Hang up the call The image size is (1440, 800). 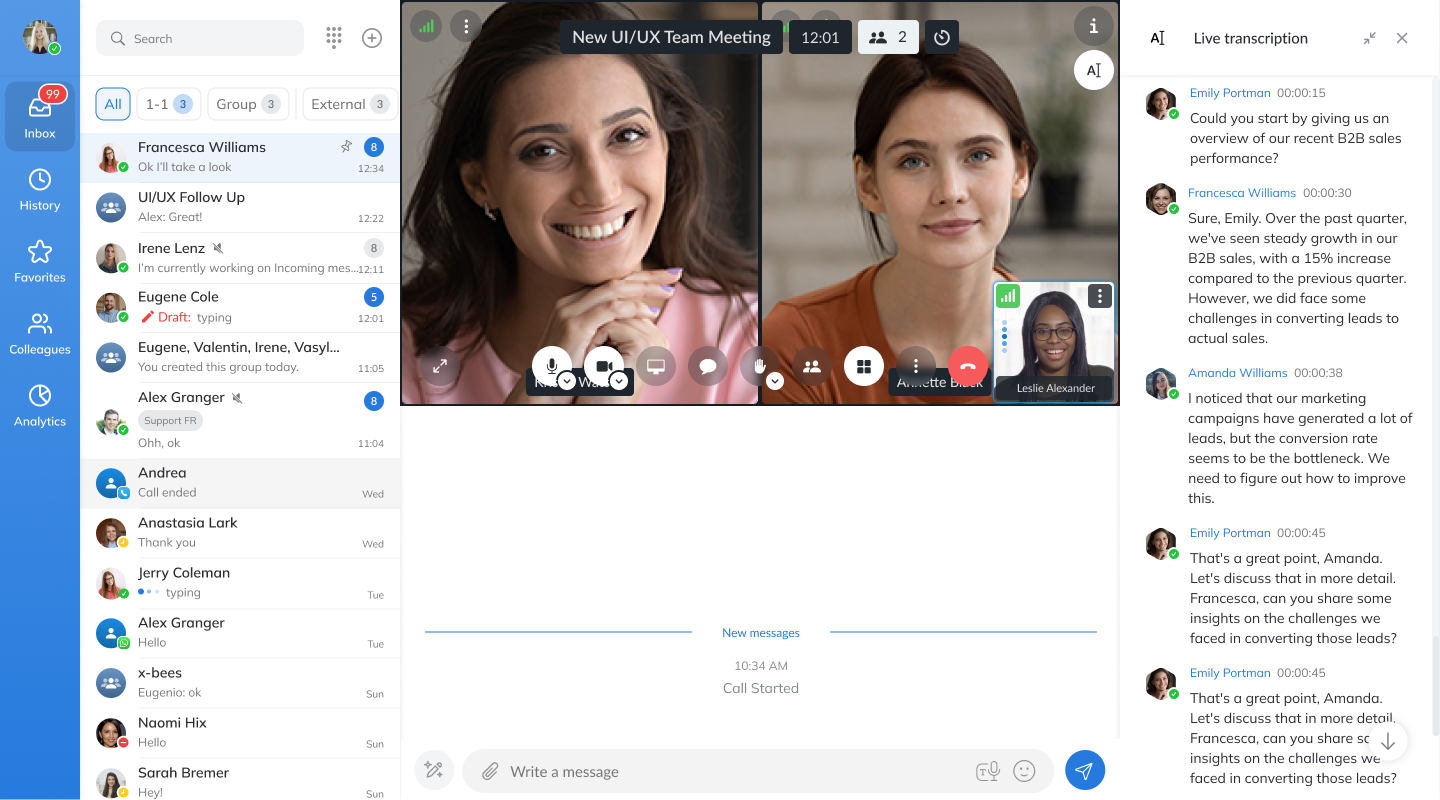click(x=967, y=366)
